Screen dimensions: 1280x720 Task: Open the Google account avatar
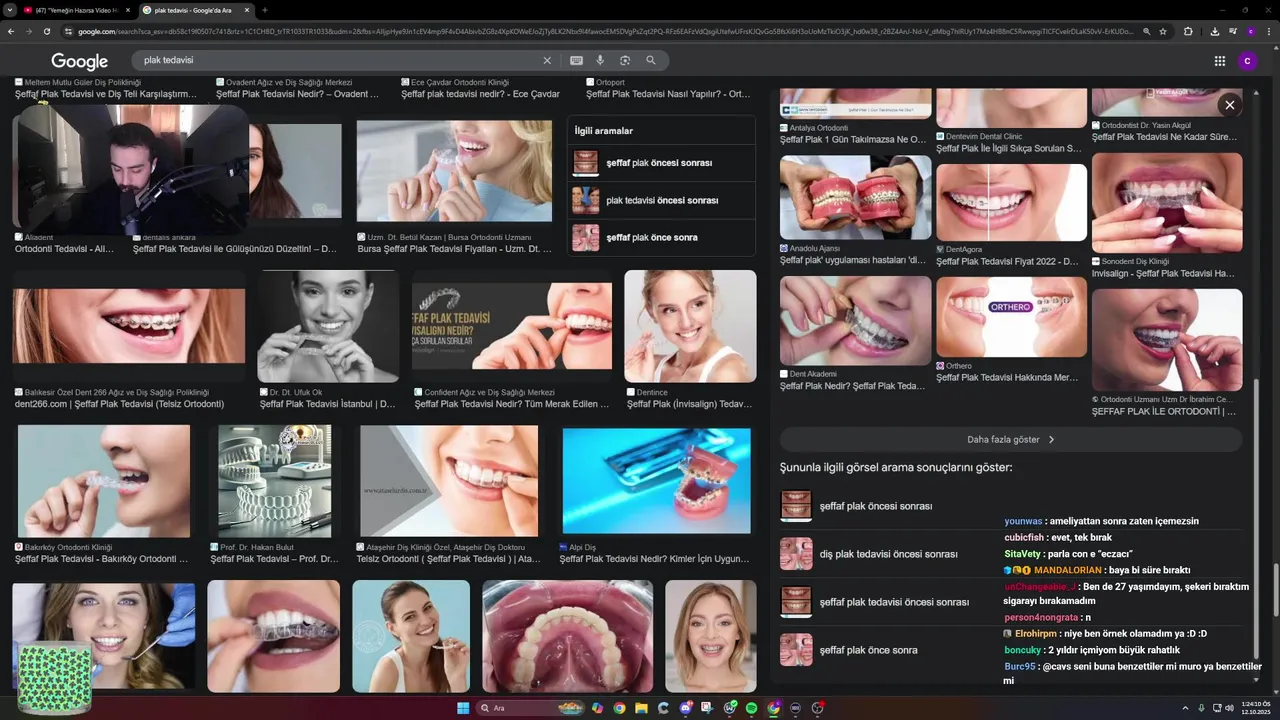(1247, 61)
